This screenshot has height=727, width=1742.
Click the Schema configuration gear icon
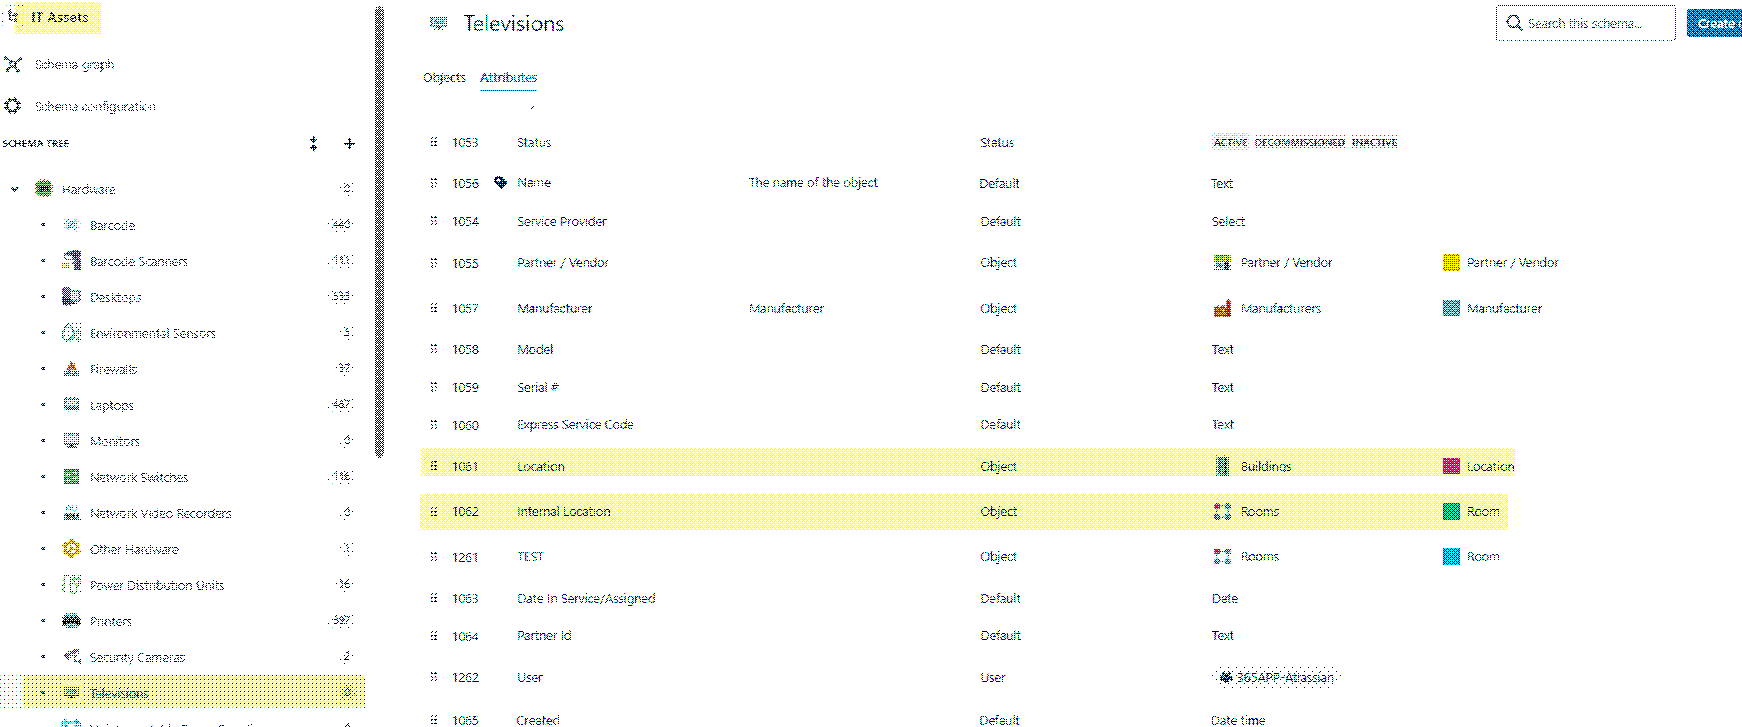point(13,106)
